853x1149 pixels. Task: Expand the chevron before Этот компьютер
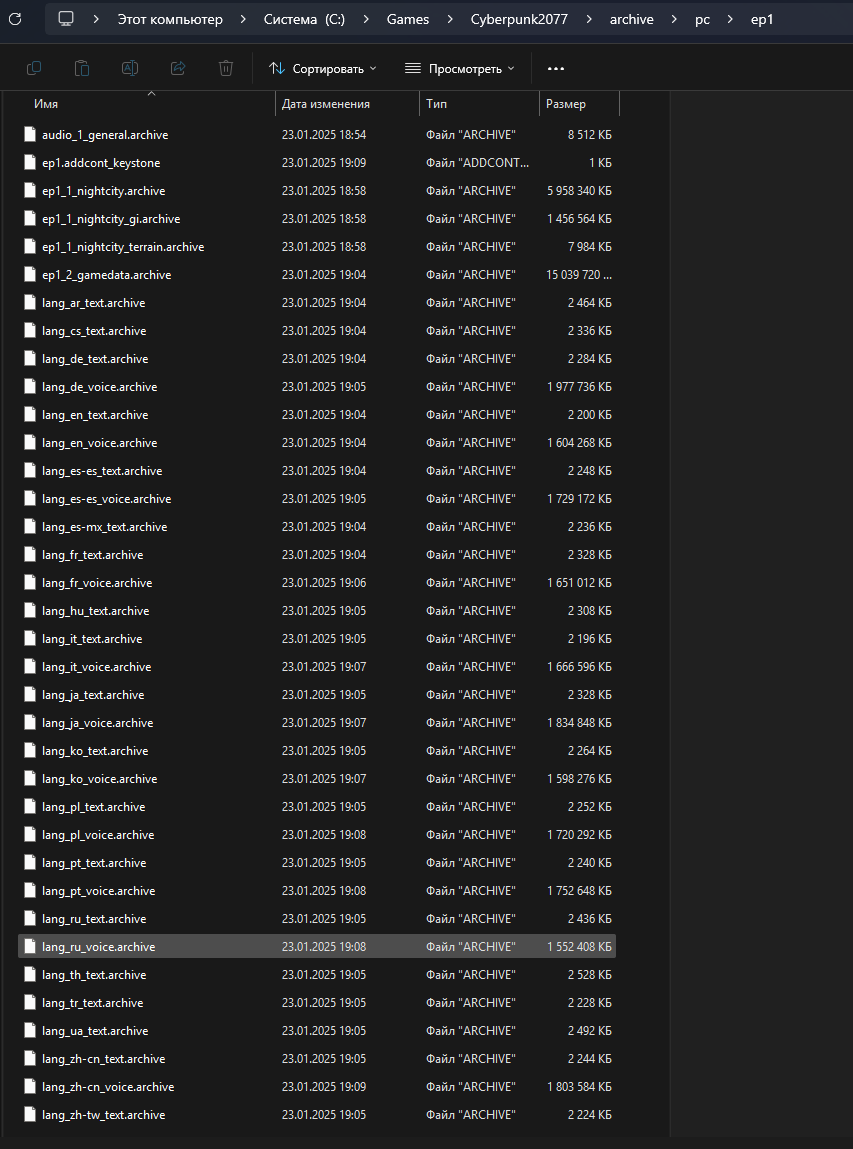click(96, 20)
